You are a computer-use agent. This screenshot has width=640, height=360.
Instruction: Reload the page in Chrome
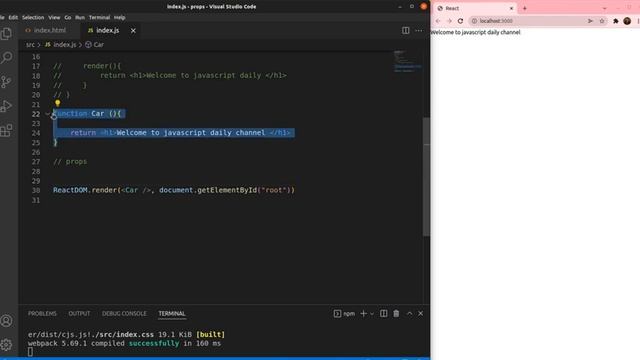click(x=460, y=21)
